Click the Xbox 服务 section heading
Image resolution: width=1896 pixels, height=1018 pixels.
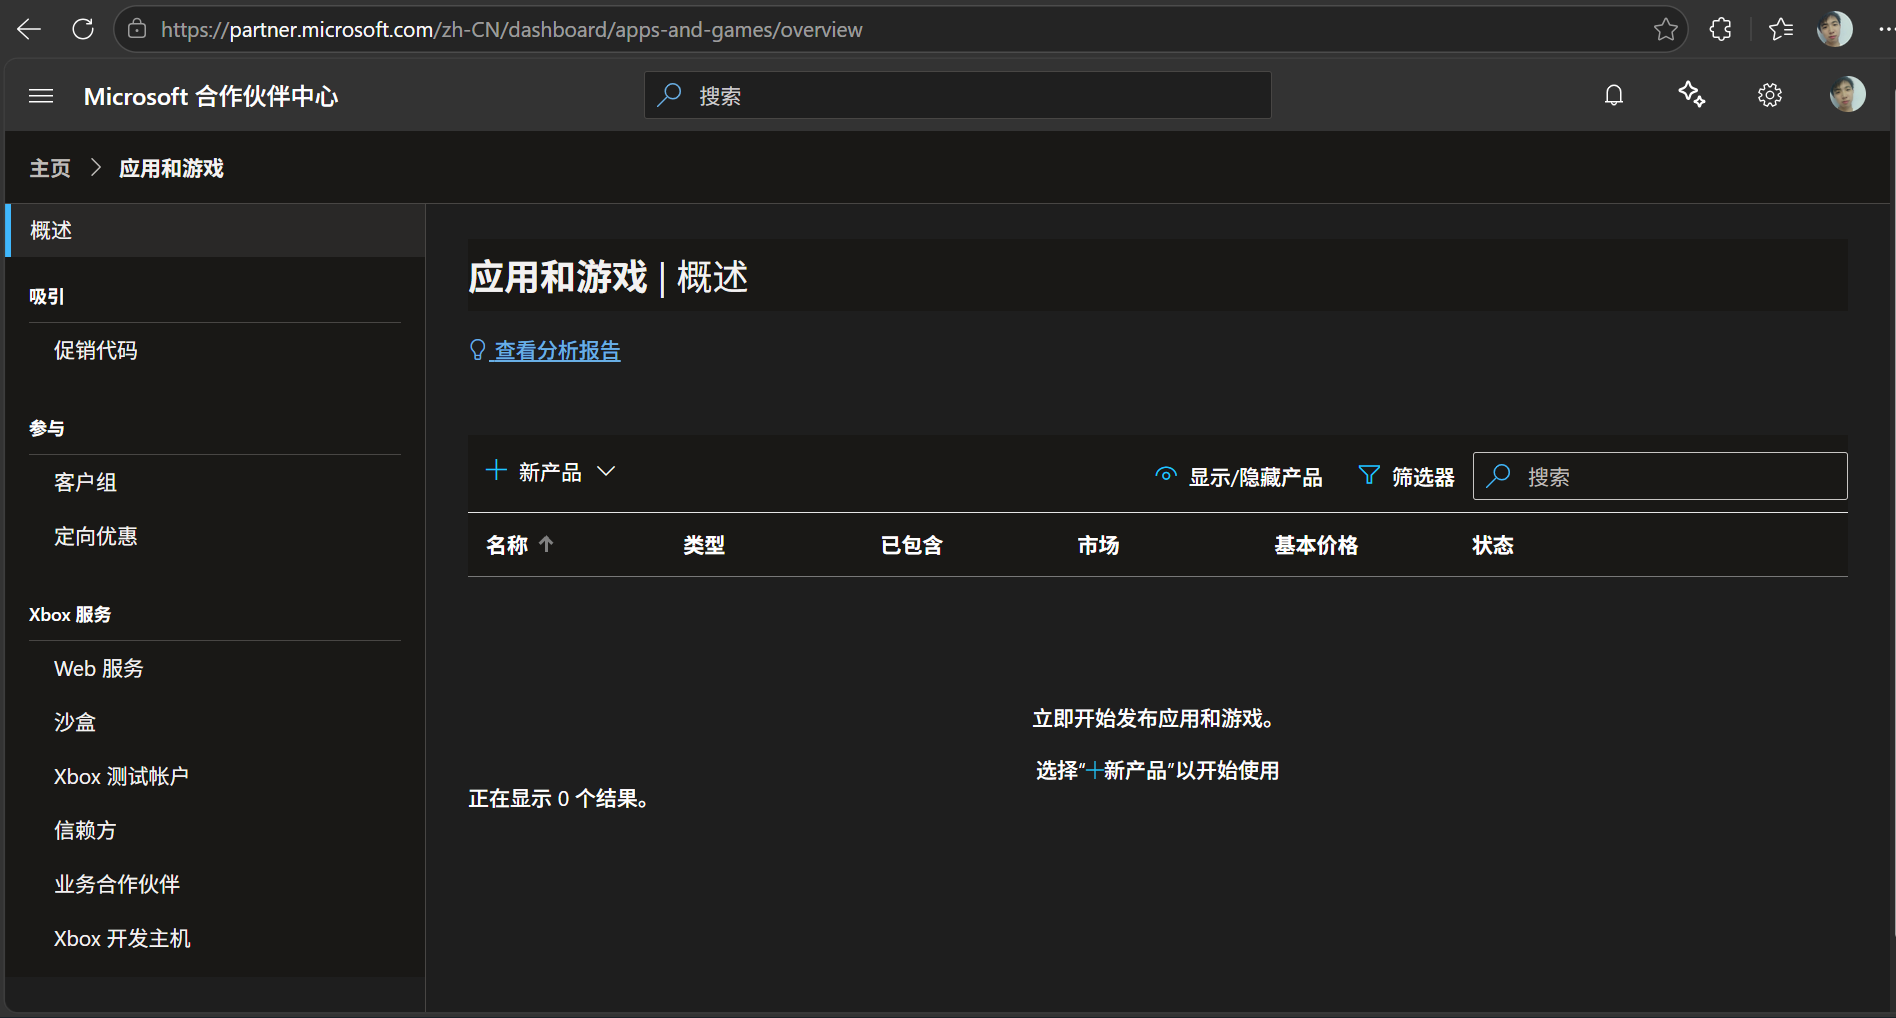click(70, 614)
